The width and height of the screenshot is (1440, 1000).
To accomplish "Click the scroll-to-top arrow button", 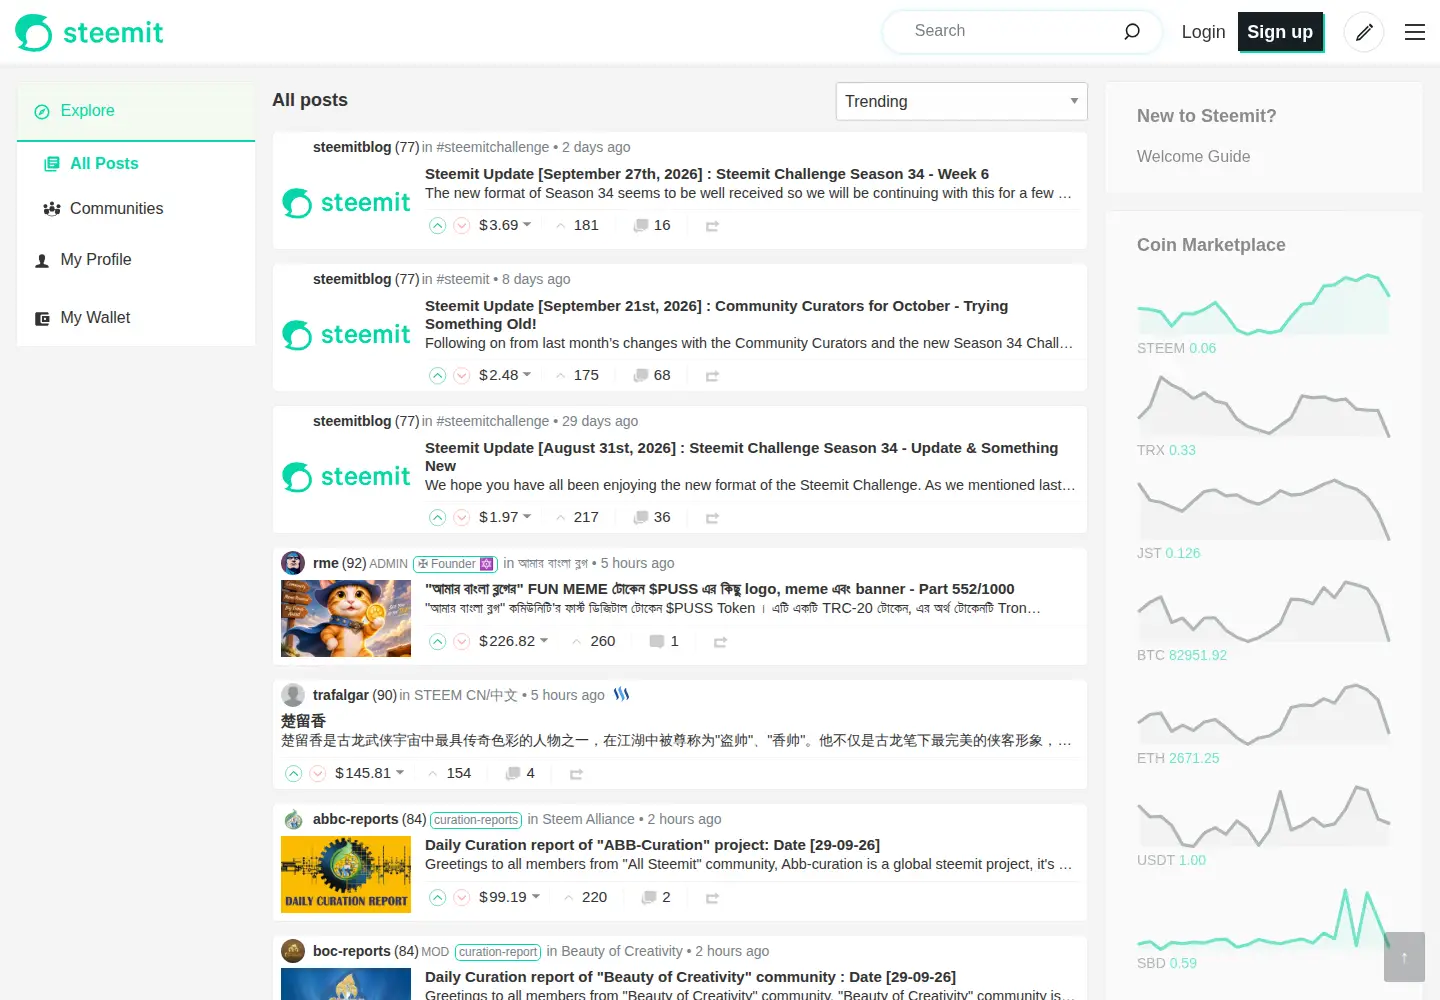I will (x=1404, y=957).
